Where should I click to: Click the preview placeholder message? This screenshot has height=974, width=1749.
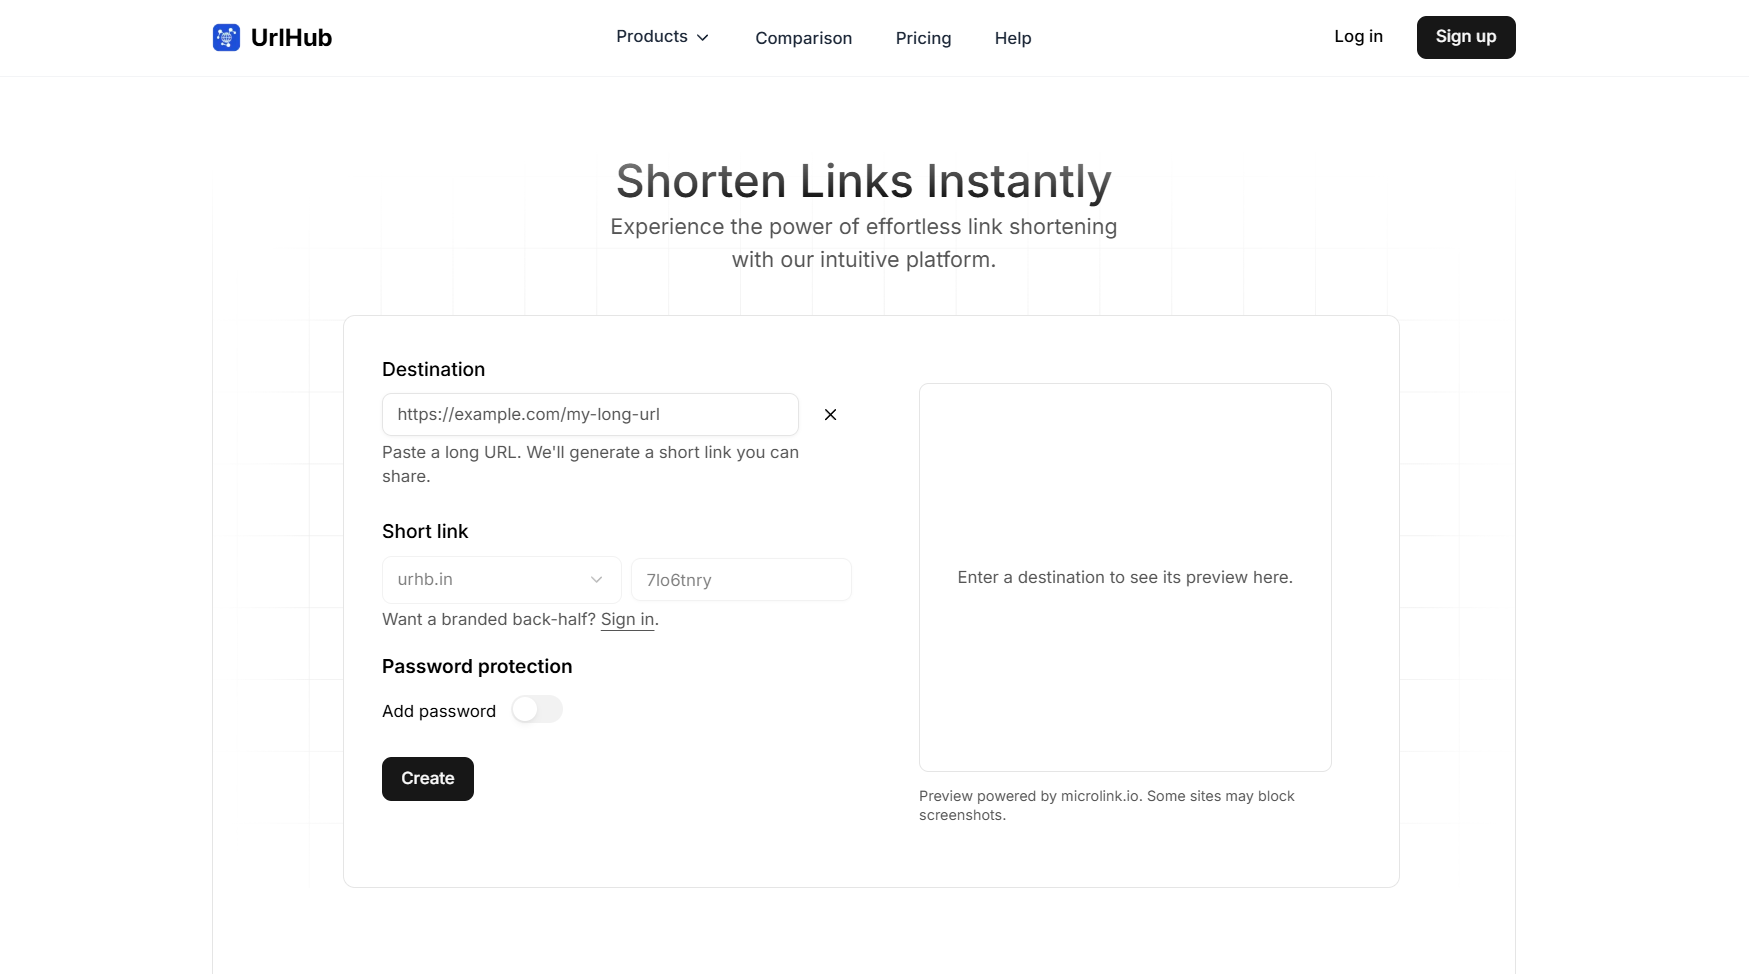tap(1124, 577)
